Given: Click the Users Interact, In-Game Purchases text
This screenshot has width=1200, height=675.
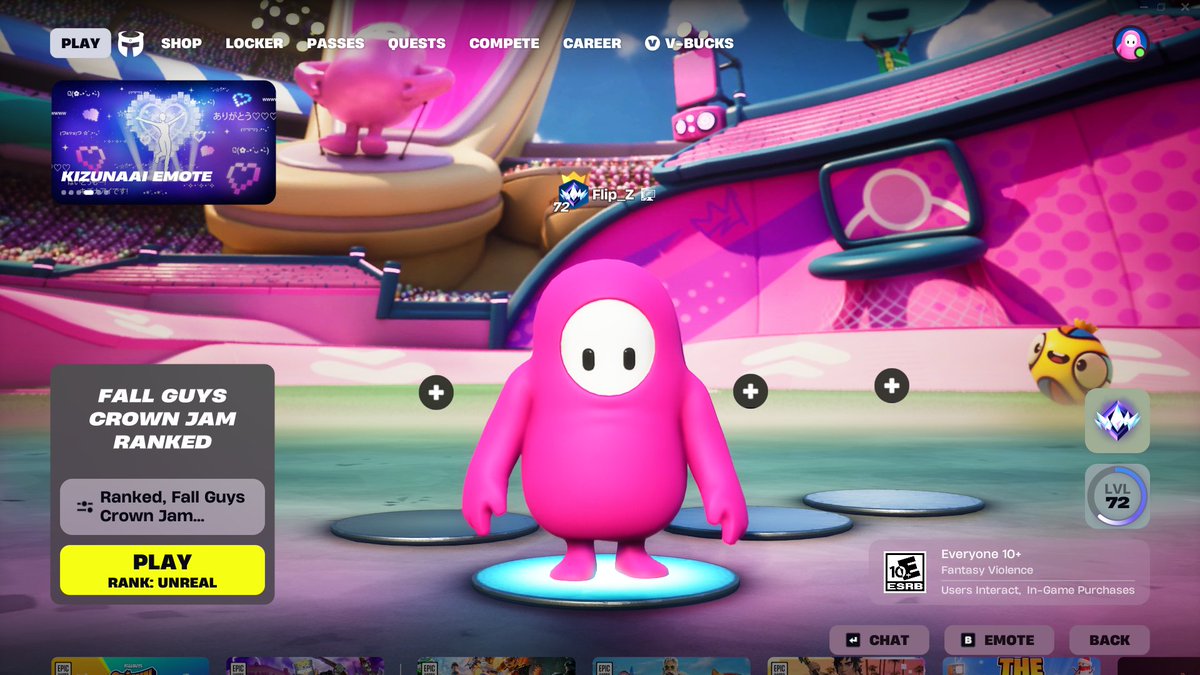Looking at the screenshot, I should [x=1038, y=590].
